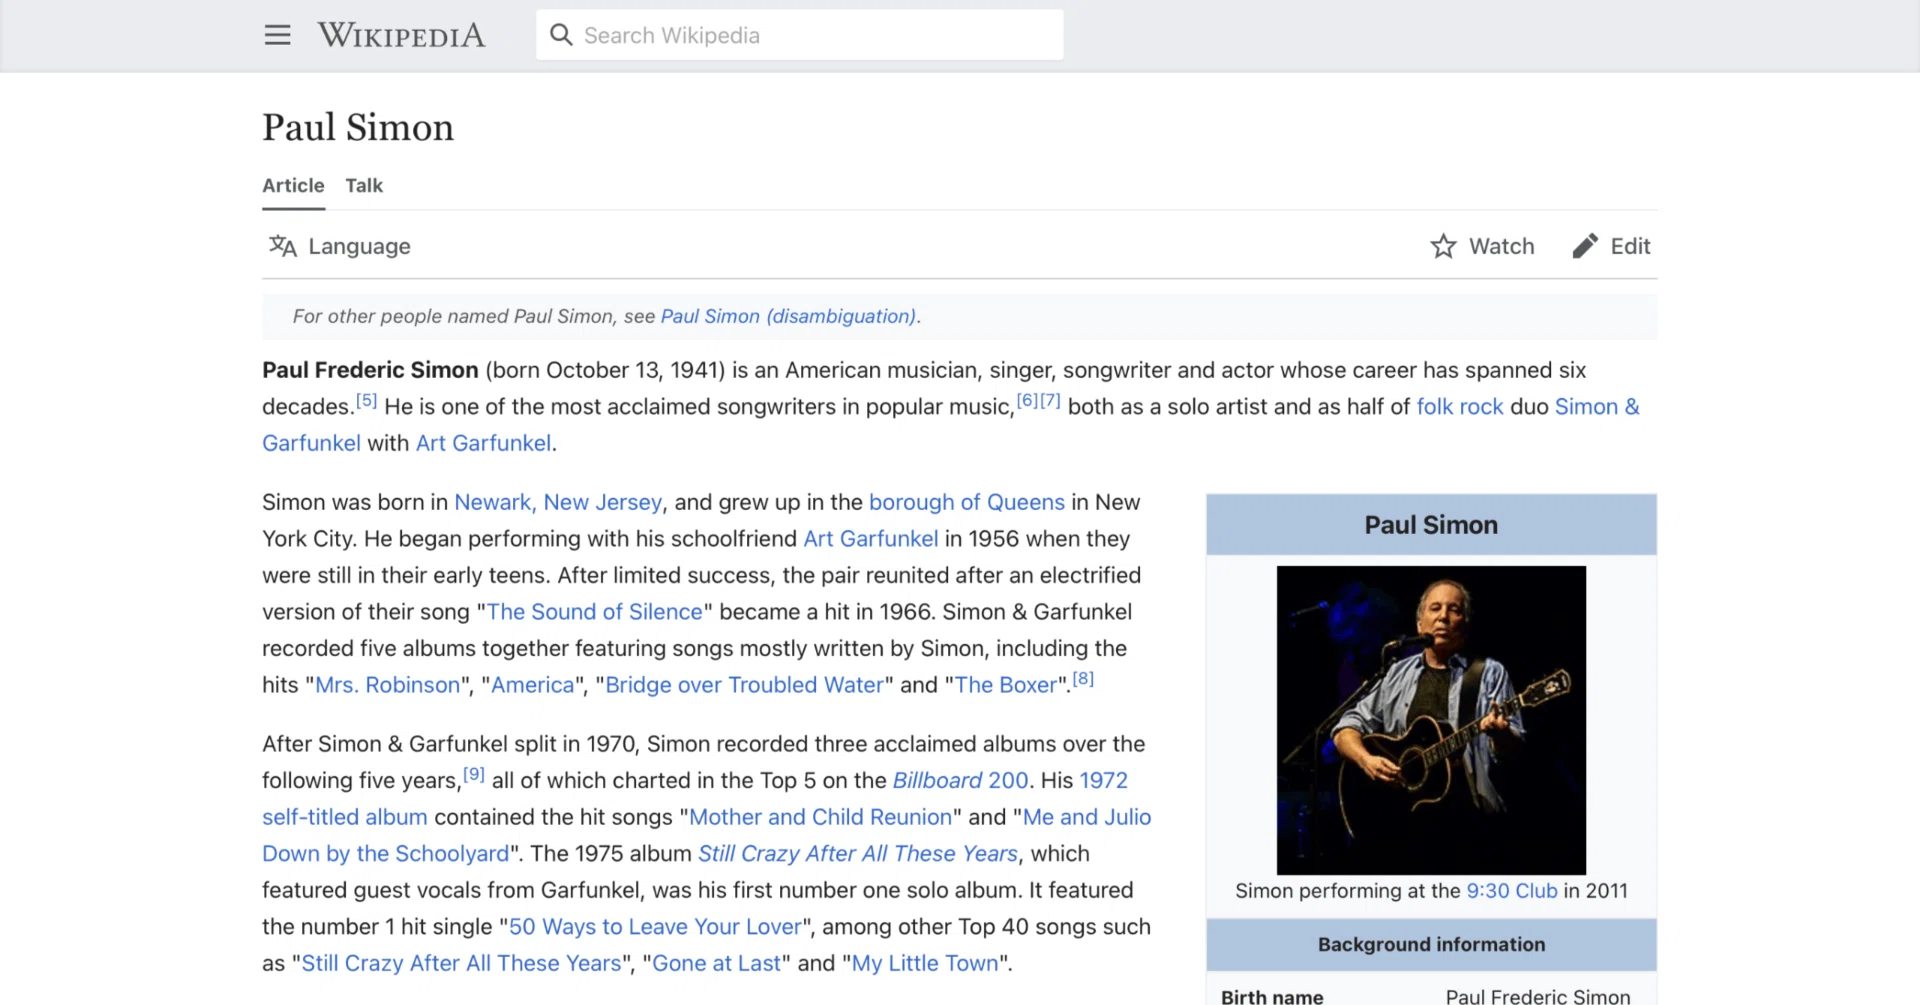Open Bridge over Troubled Water link
Viewport: 1920px width, 1005px height.
coord(745,685)
